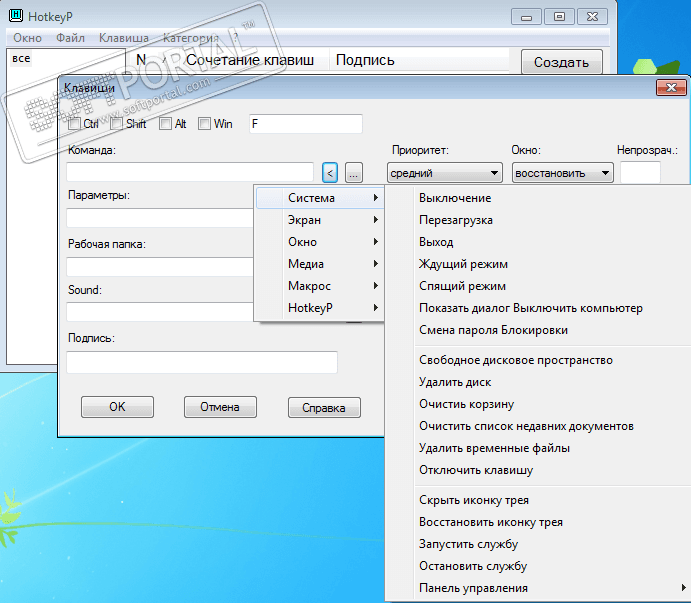The image size is (691, 603).
Task: Check the Win modifier checkbox
Action: pyautogui.click(x=204, y=124)
